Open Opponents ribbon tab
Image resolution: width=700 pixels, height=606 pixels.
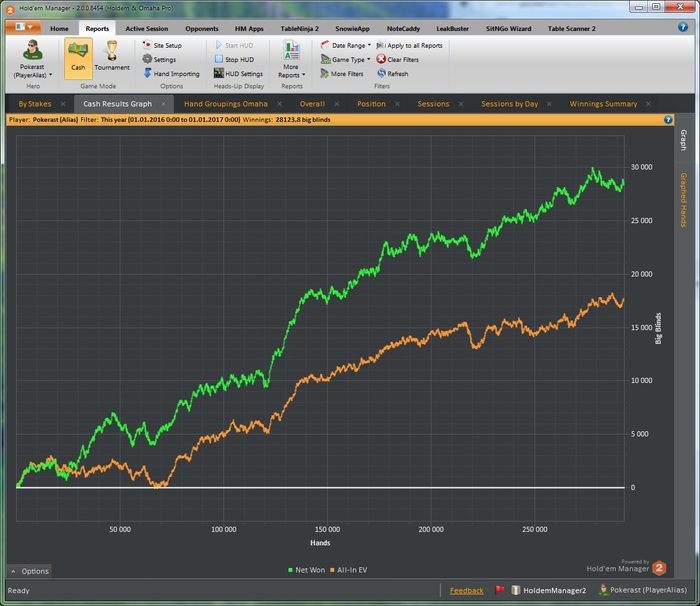pyautogui.click(x=202, y=29)
